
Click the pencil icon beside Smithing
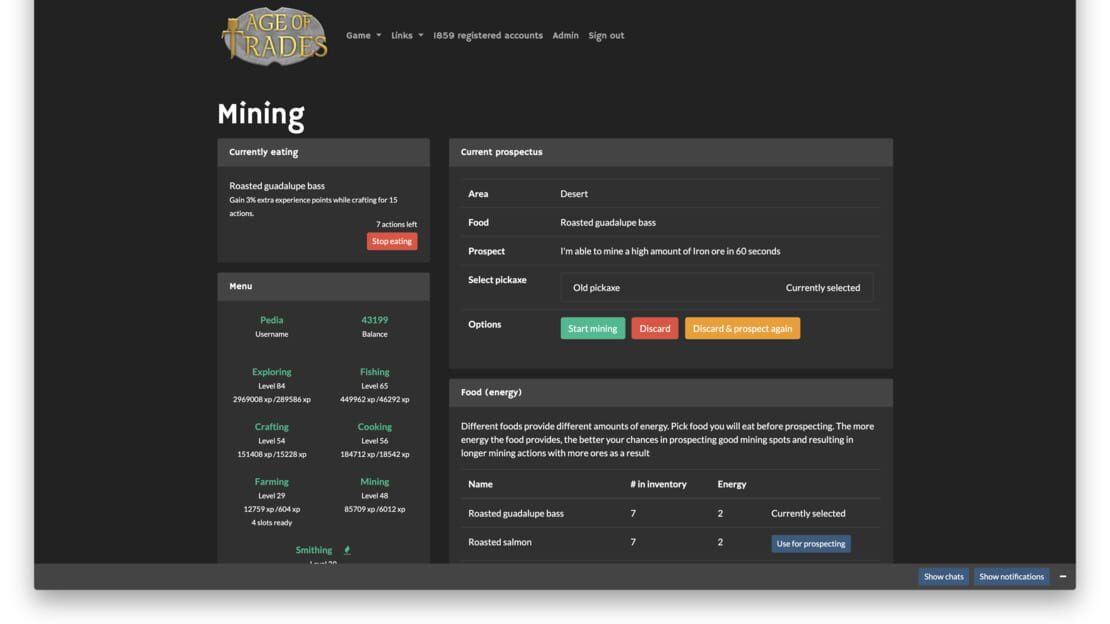(x=347, y=550)
